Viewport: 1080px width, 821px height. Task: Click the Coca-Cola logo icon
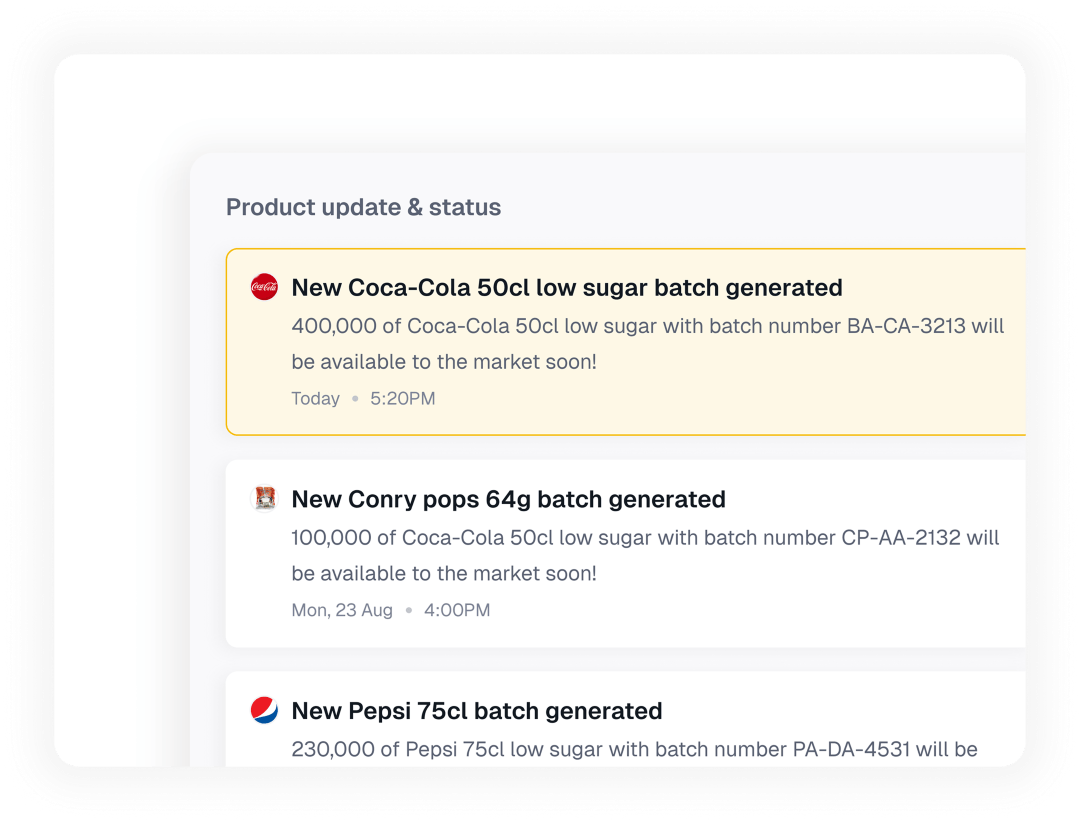pyautogui.click(x=264, y=287)
